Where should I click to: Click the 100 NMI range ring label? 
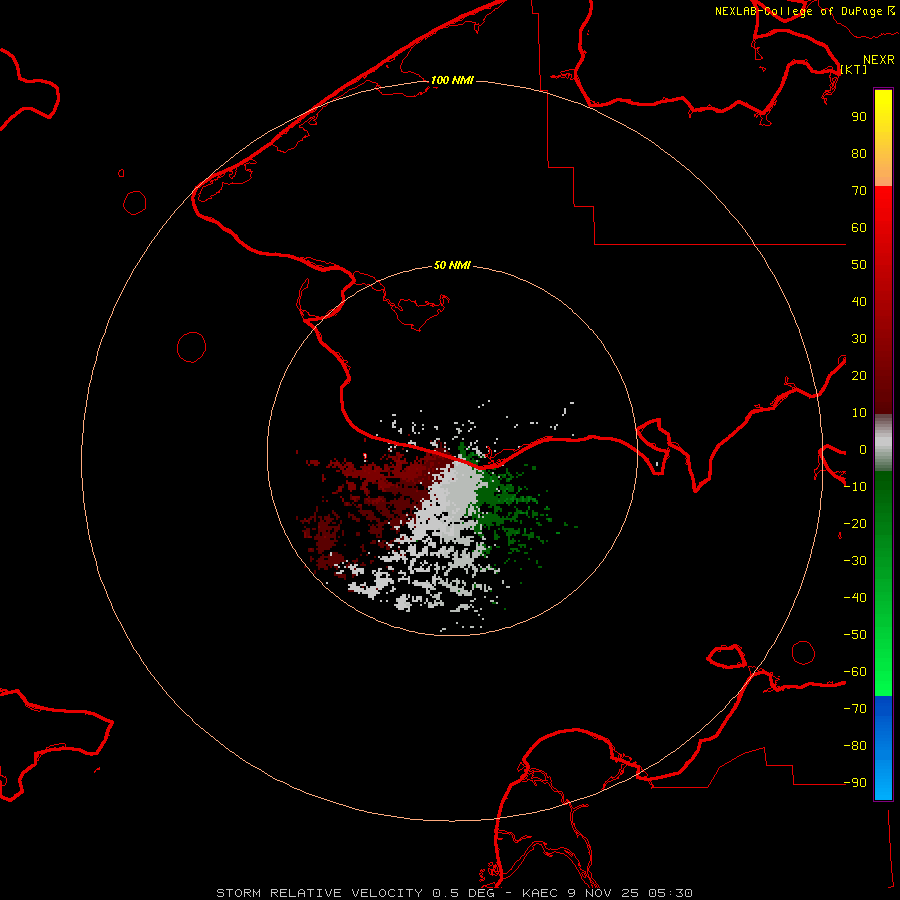click(452, 80)
